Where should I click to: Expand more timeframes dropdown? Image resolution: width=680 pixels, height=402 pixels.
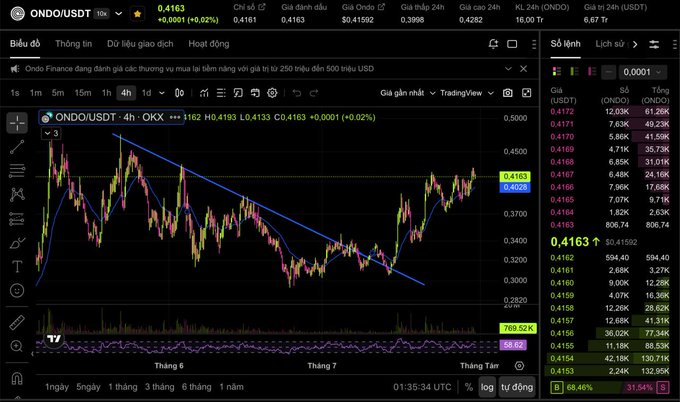[x=162, y=93]
